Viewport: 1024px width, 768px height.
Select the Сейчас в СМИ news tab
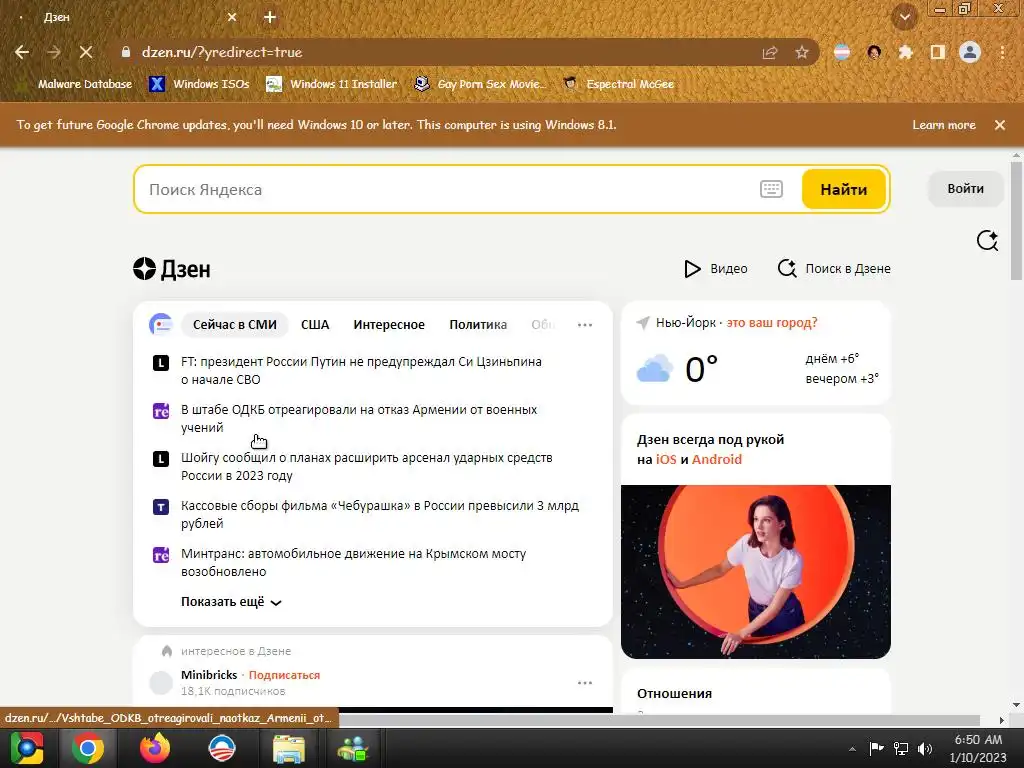(234, 325)
